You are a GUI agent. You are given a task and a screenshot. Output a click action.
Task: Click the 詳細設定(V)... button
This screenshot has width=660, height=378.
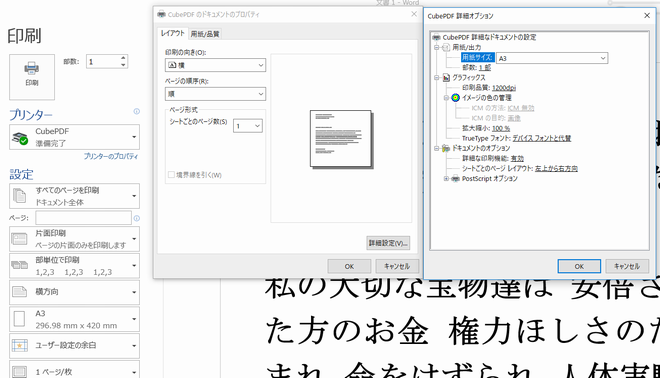pos(388,243)
